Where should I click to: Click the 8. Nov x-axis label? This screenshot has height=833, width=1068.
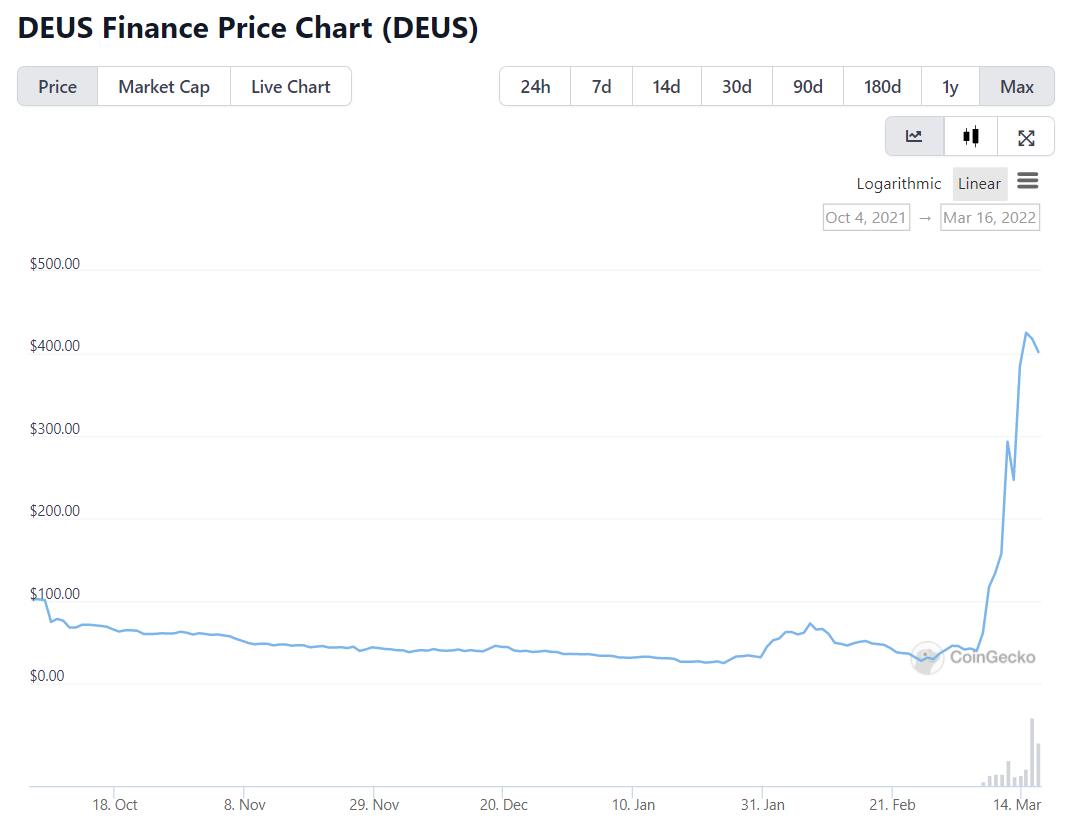[245, 804]
